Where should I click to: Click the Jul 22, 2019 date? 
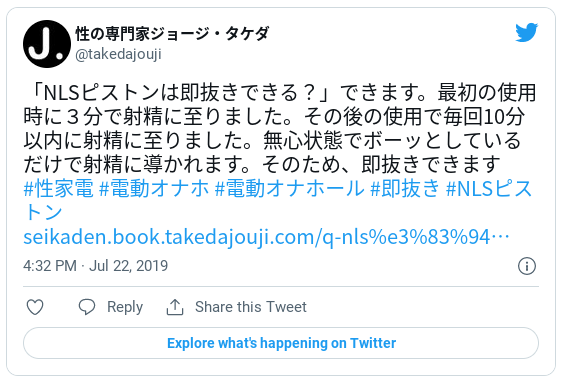128,266
